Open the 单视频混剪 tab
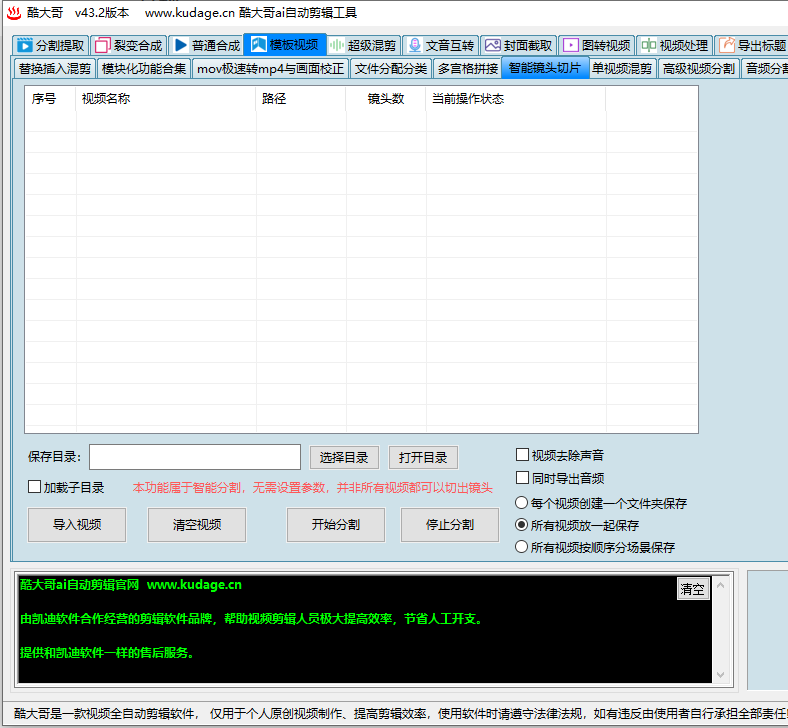 tap(622, 68)
